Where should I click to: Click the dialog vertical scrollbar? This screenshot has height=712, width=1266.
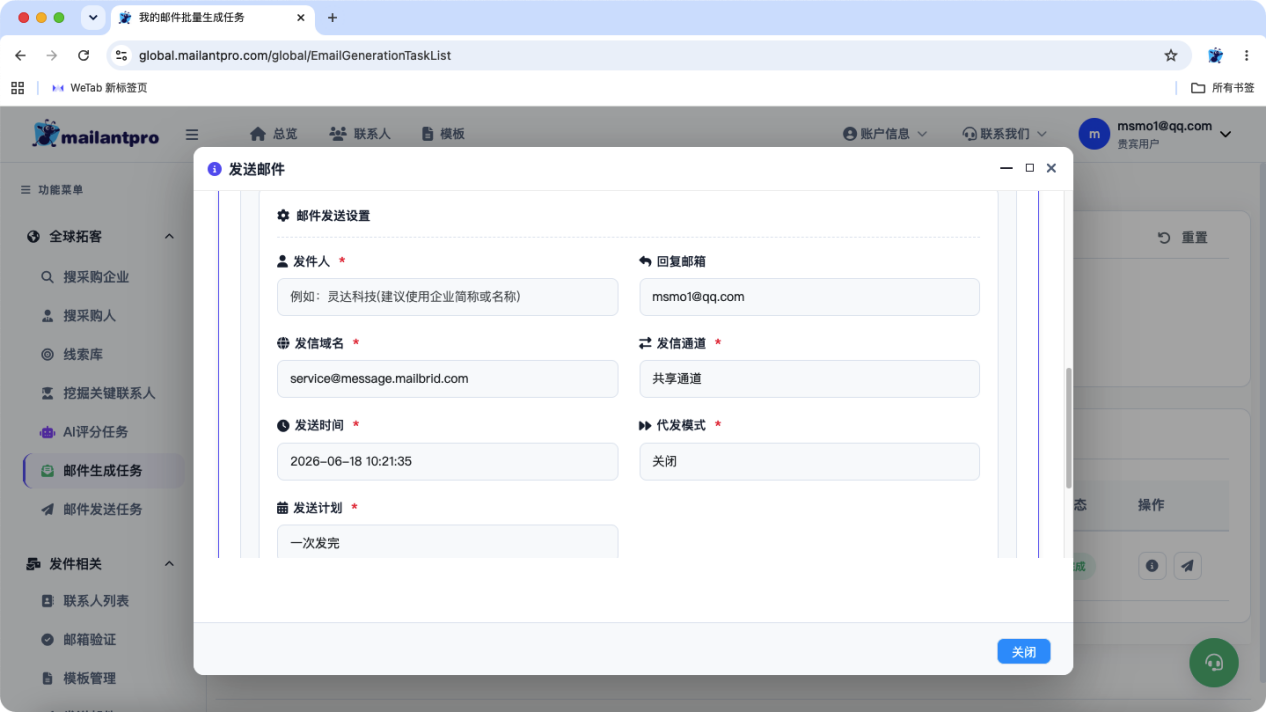[1068, 428]
